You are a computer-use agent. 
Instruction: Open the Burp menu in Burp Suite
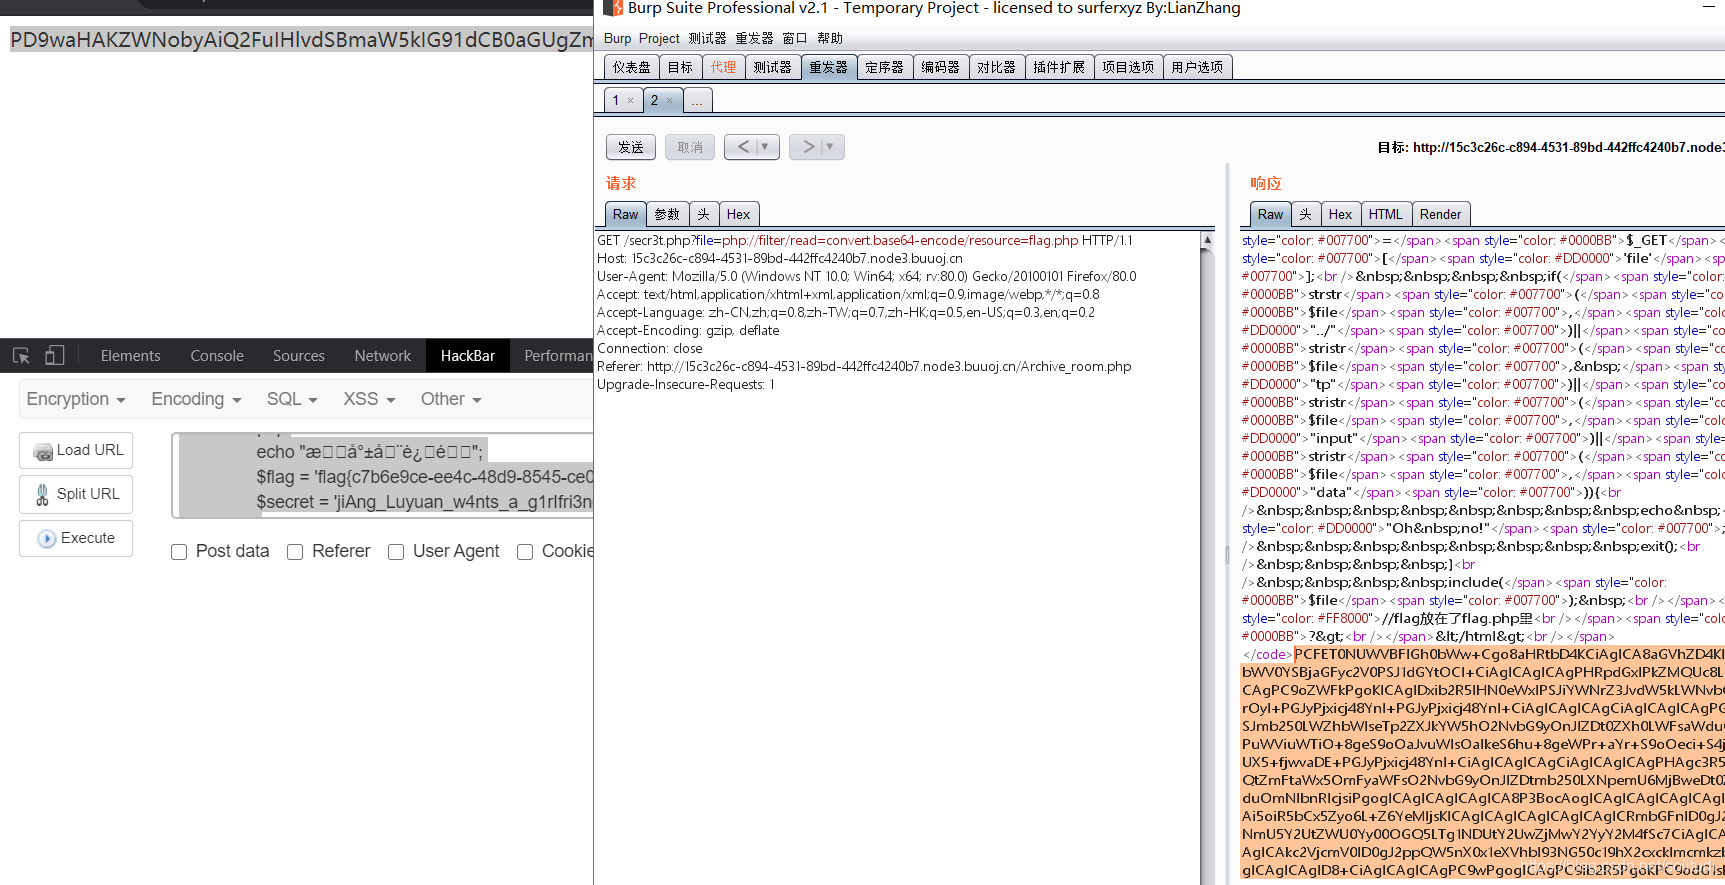tap(618, 38)
